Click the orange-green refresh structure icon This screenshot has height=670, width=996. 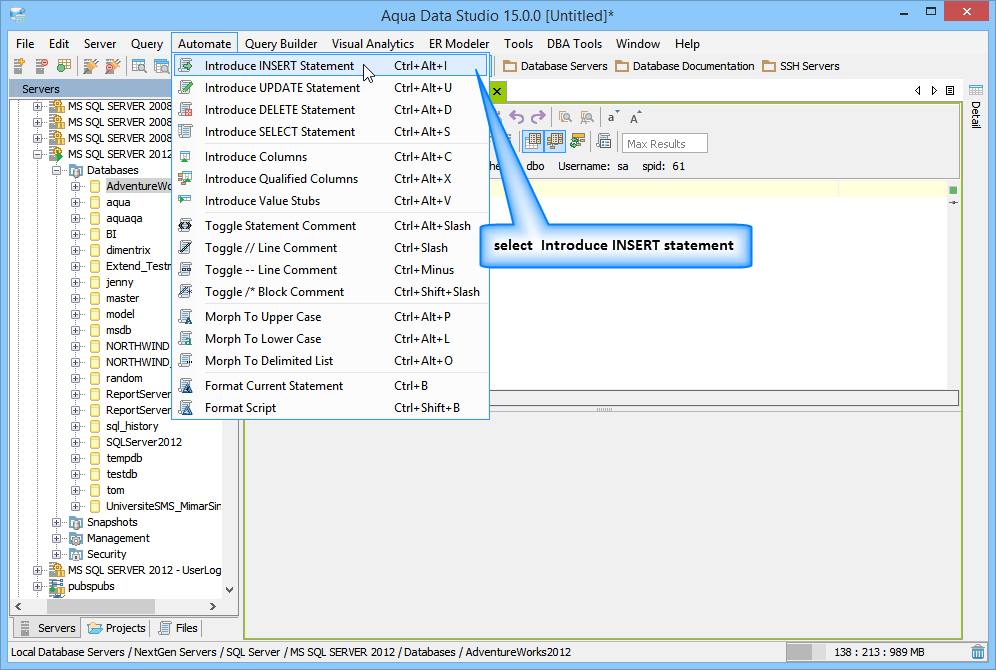click(x=577, y=141)
